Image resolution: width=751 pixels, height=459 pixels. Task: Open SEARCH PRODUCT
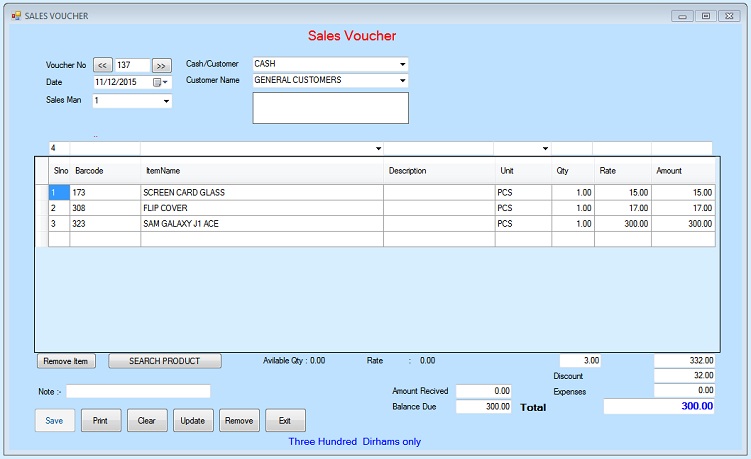click(164, 361)
